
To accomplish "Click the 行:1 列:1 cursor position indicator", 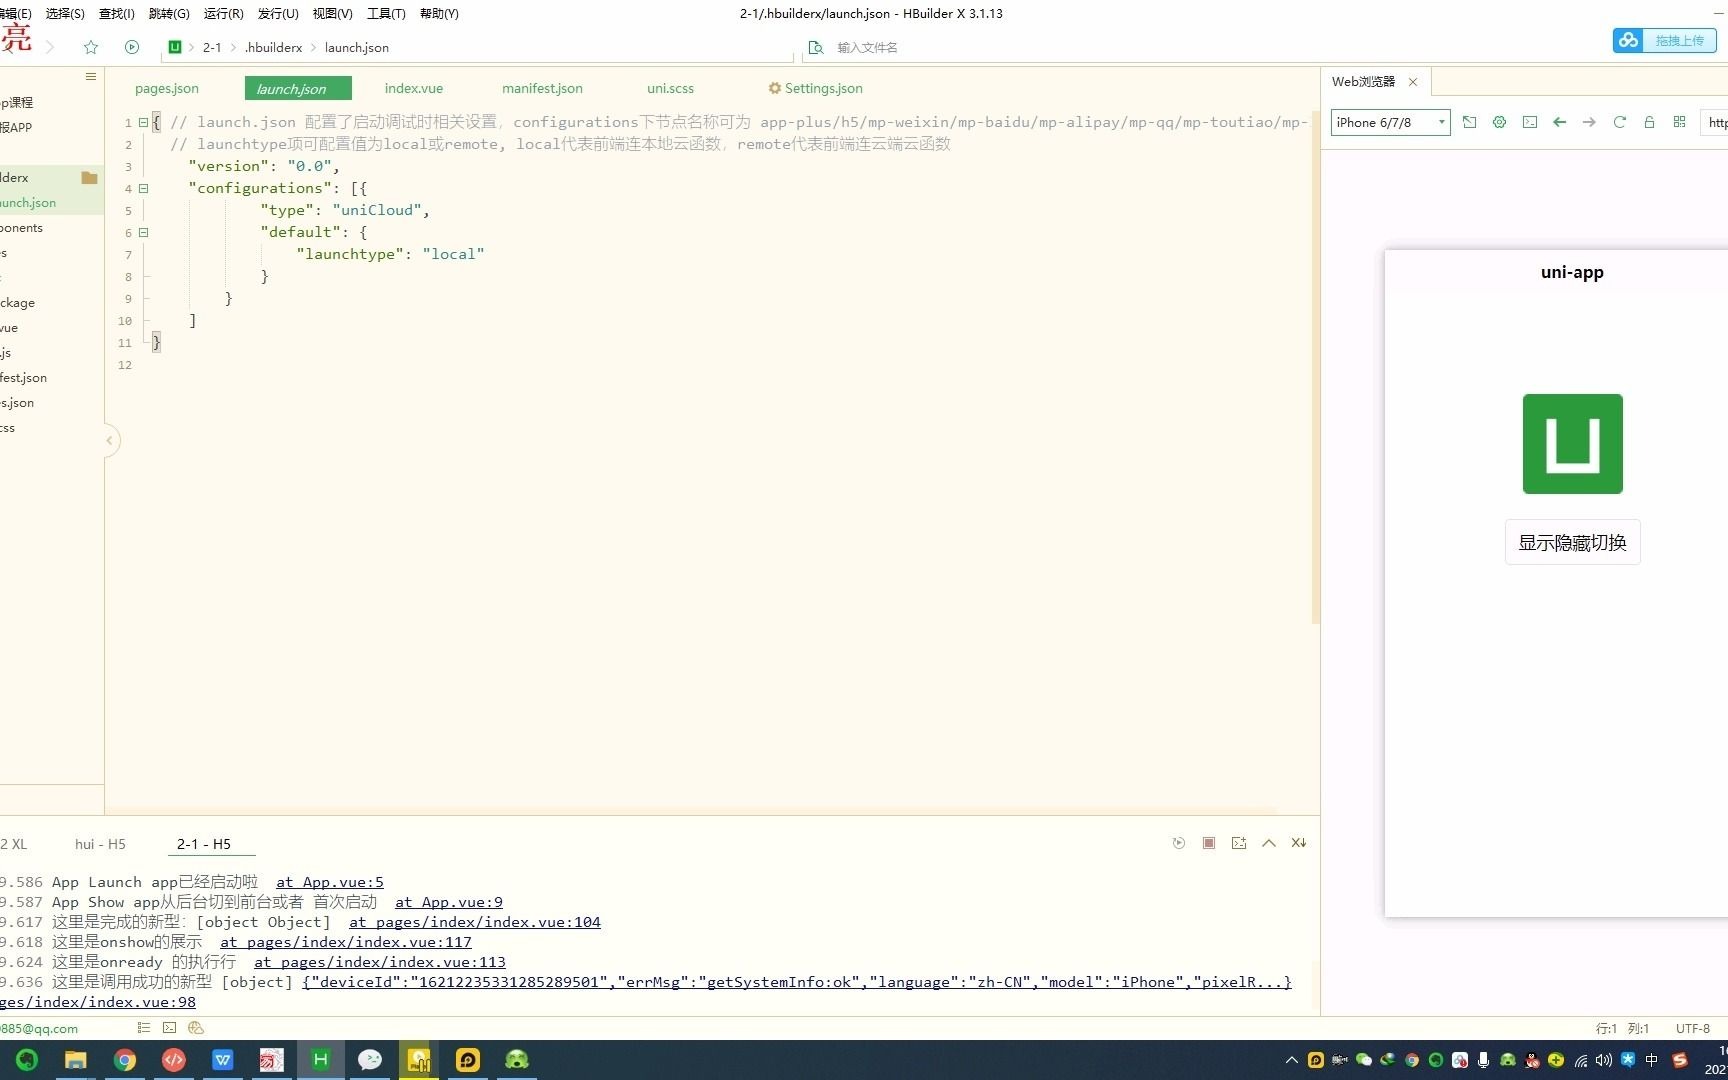I will 1623,1028.
